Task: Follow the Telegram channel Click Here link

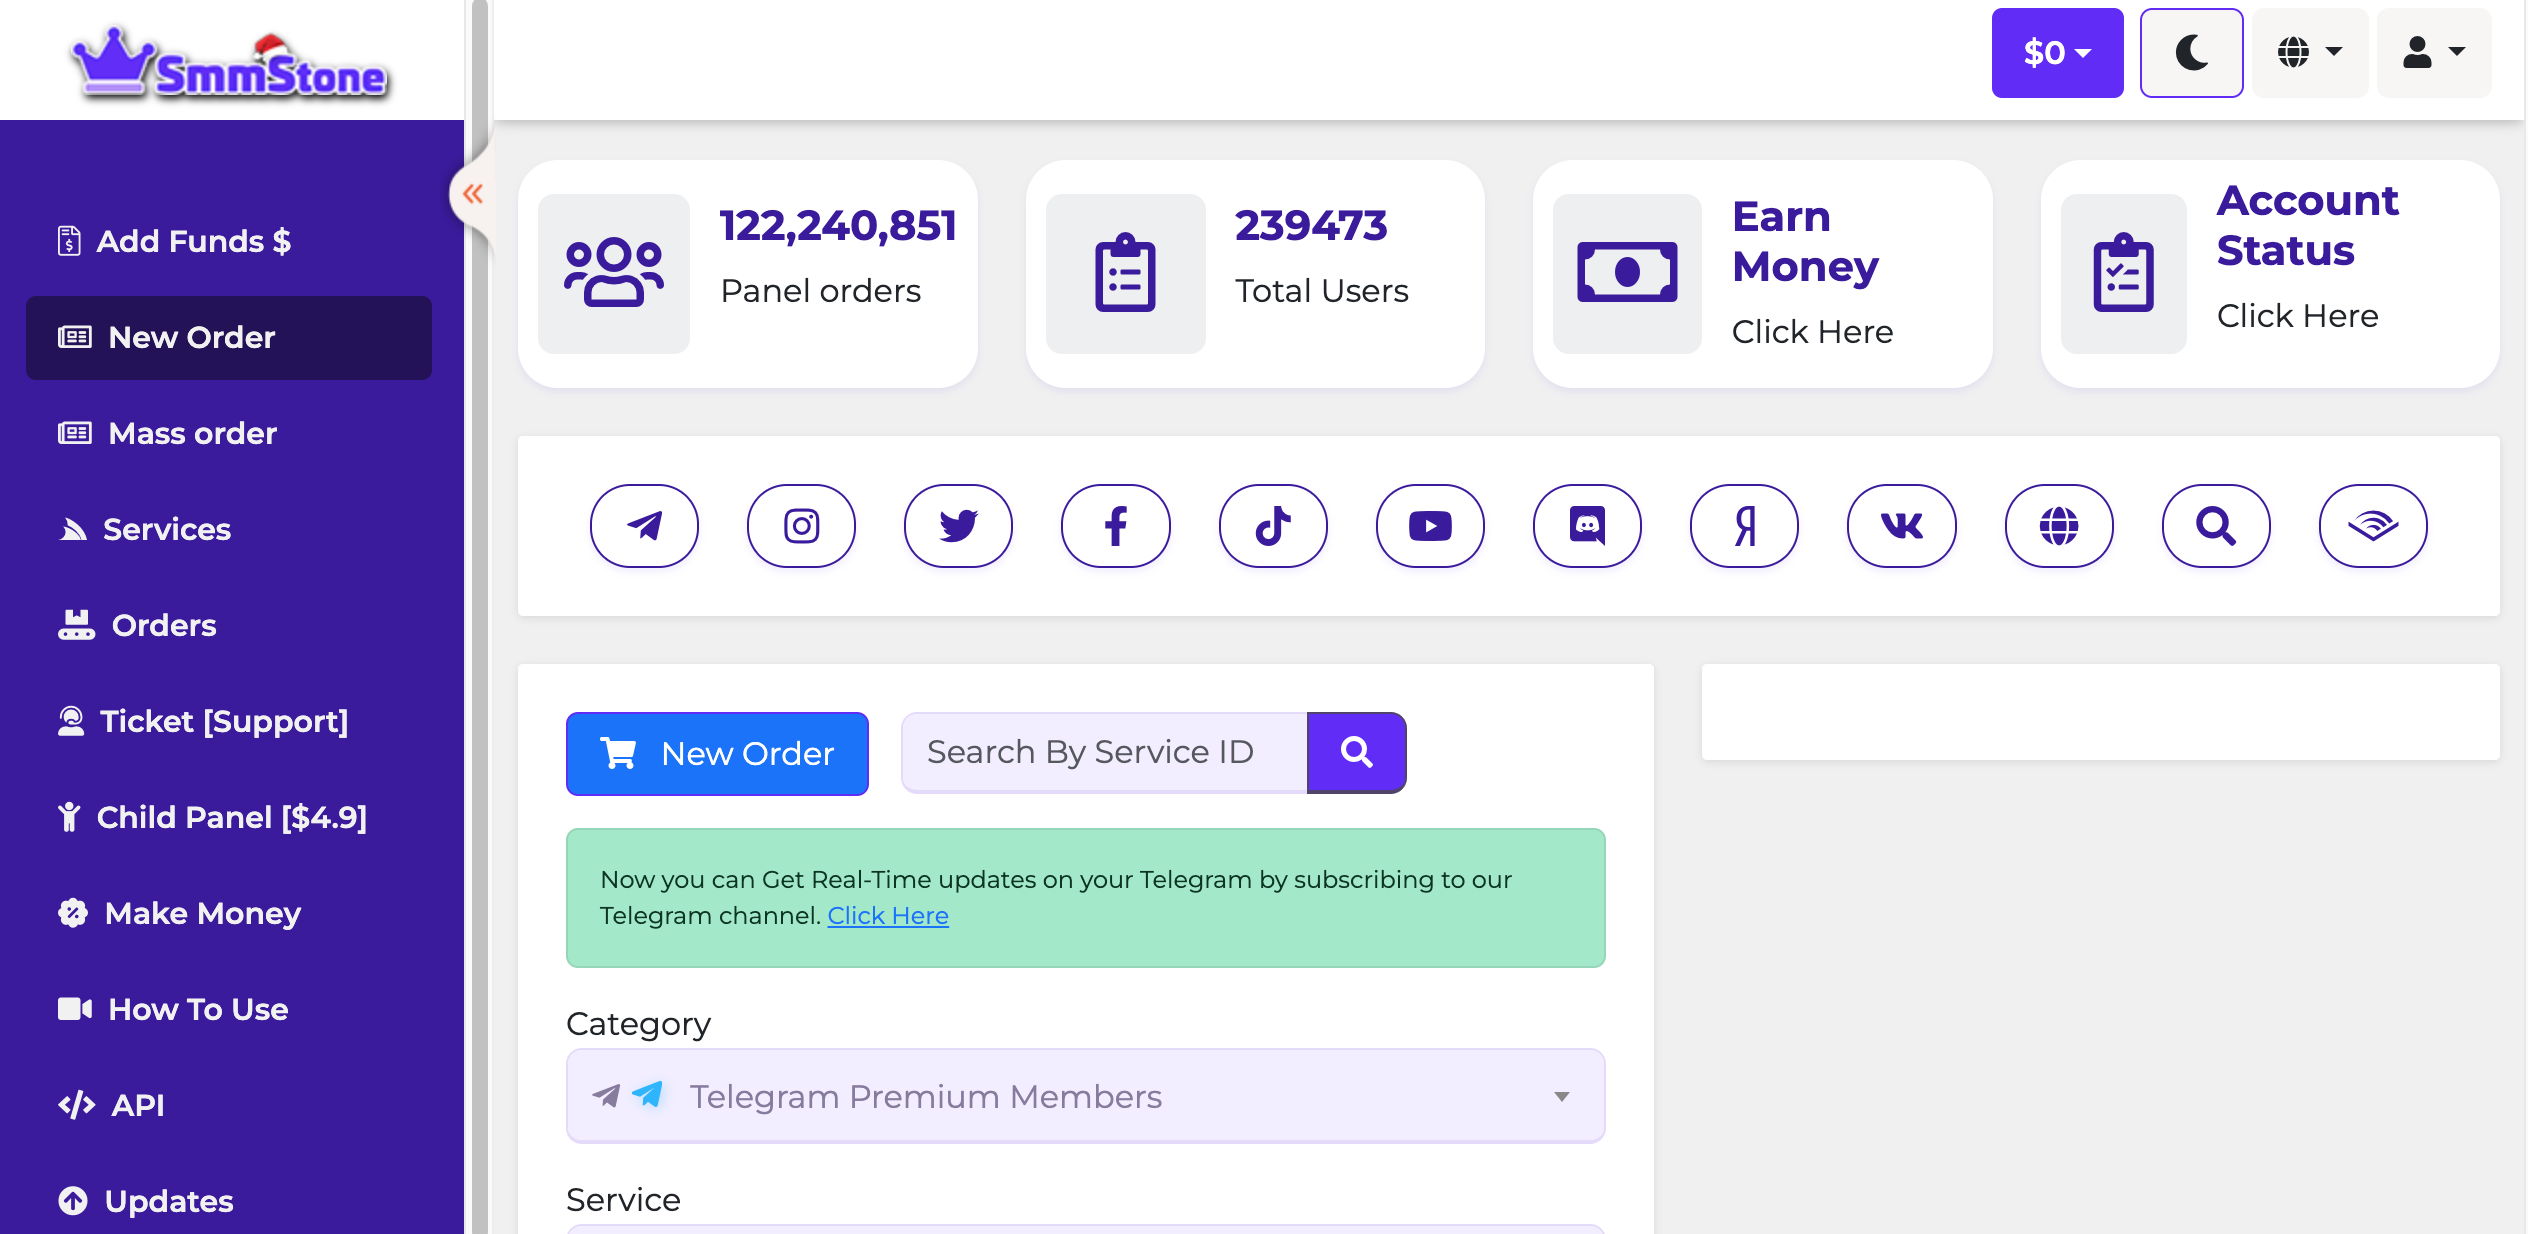Action: click(x=888, y=916)
